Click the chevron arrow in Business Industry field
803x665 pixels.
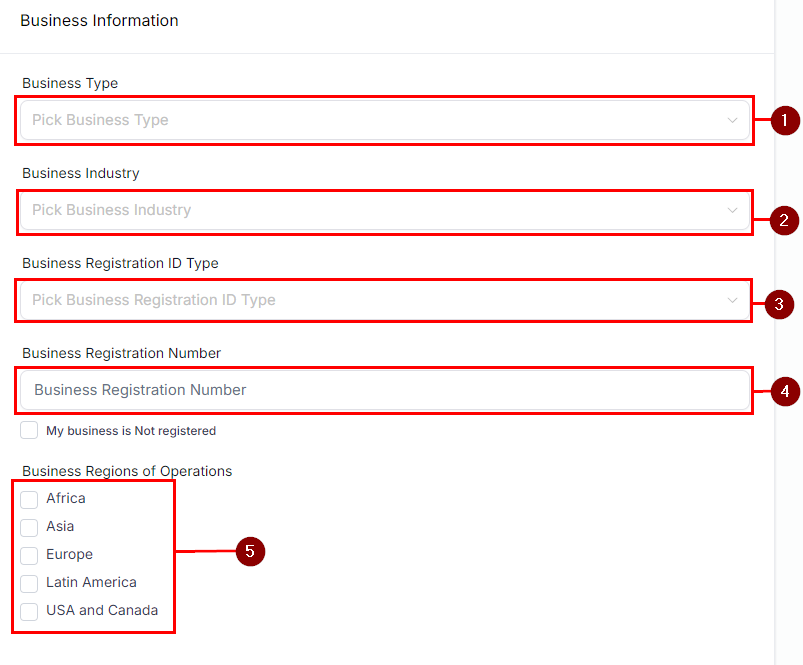[x=732, y=210]
